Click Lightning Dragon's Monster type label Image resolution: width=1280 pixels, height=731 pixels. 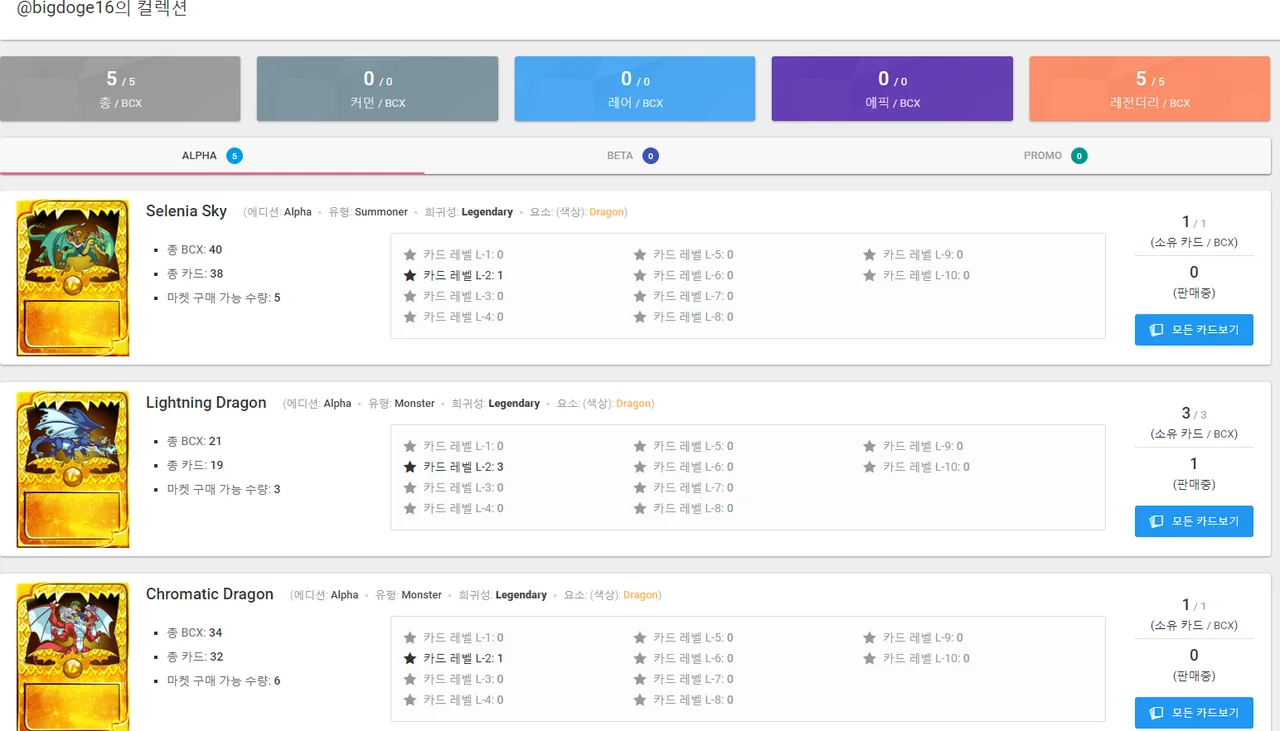[415, 404]
